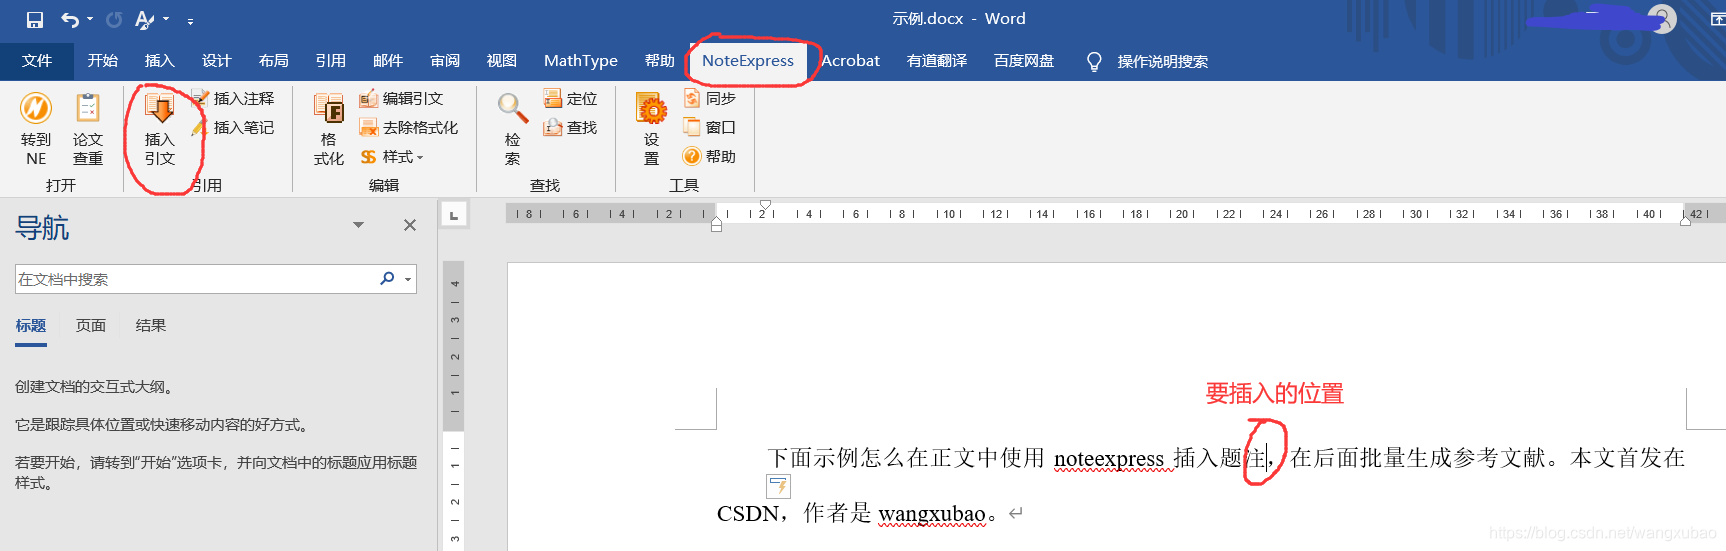This screenshot has height=551, width=1726.
Task: Click the 在文档中搜索 field
Action: click(195, 279)
